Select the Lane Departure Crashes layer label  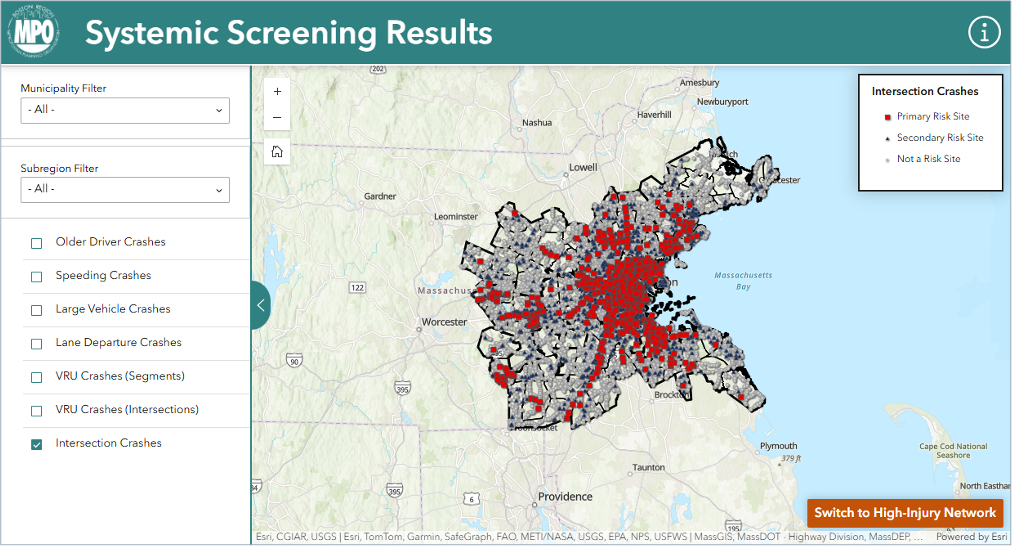(118, 343)
